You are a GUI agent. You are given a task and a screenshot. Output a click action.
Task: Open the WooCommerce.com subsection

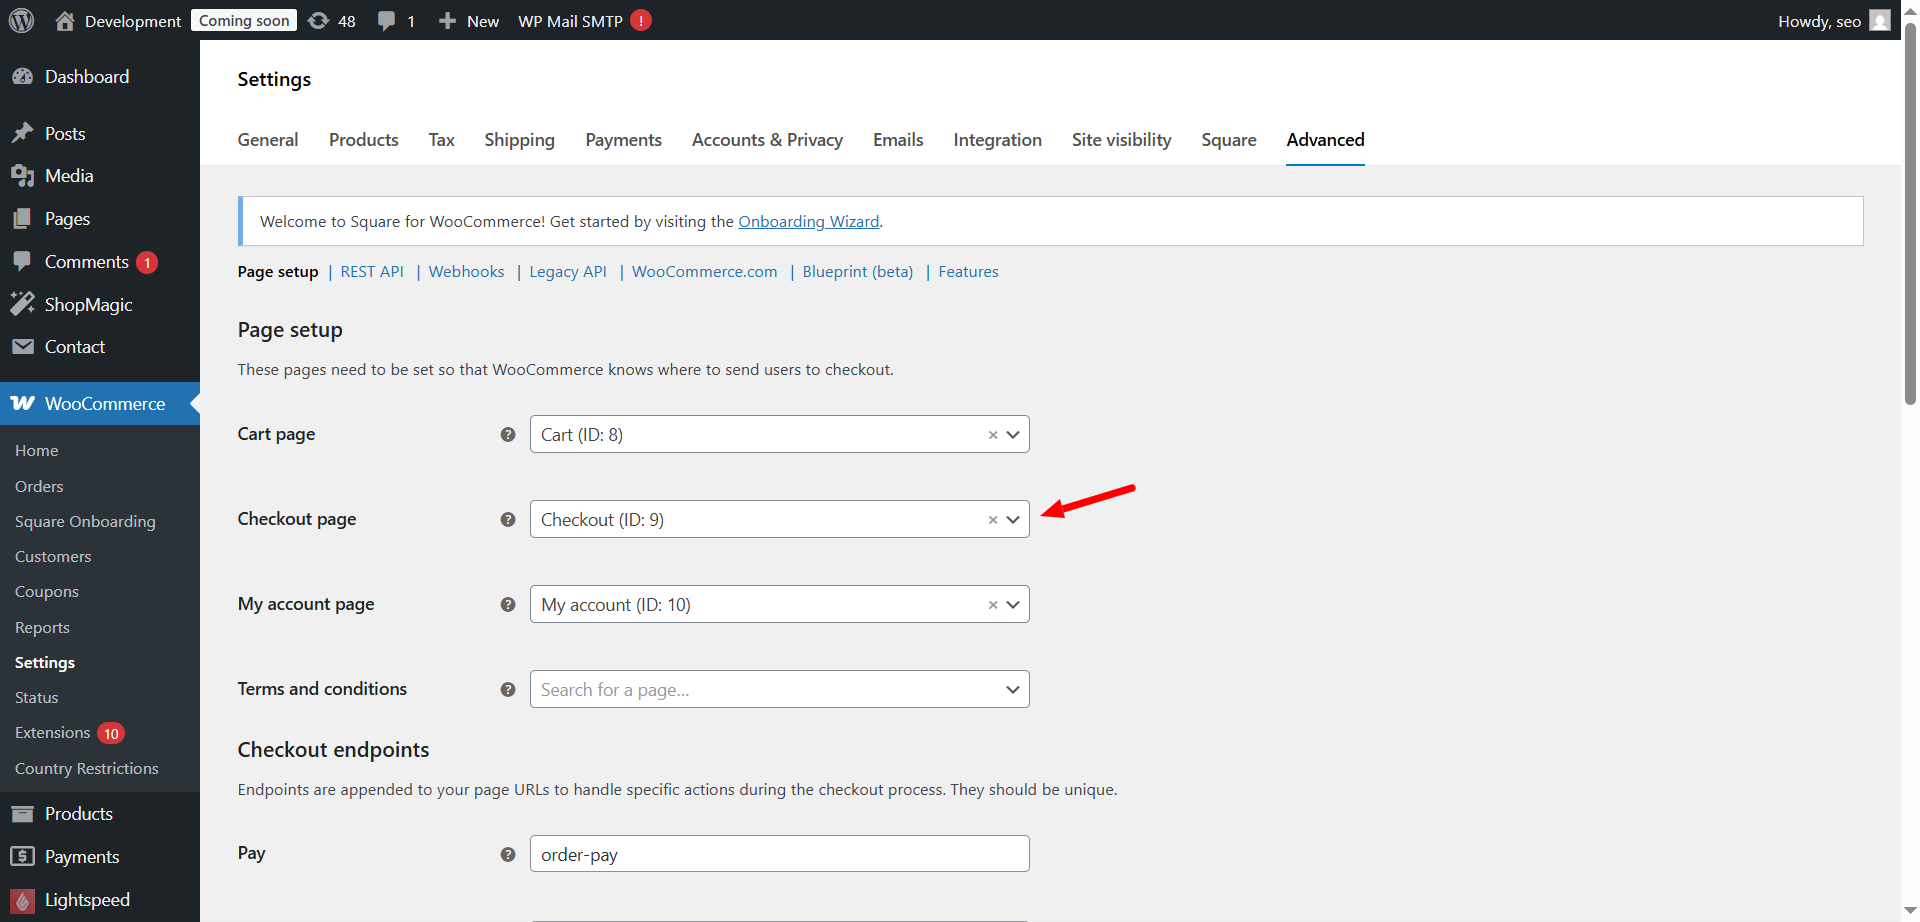point(704,272)
